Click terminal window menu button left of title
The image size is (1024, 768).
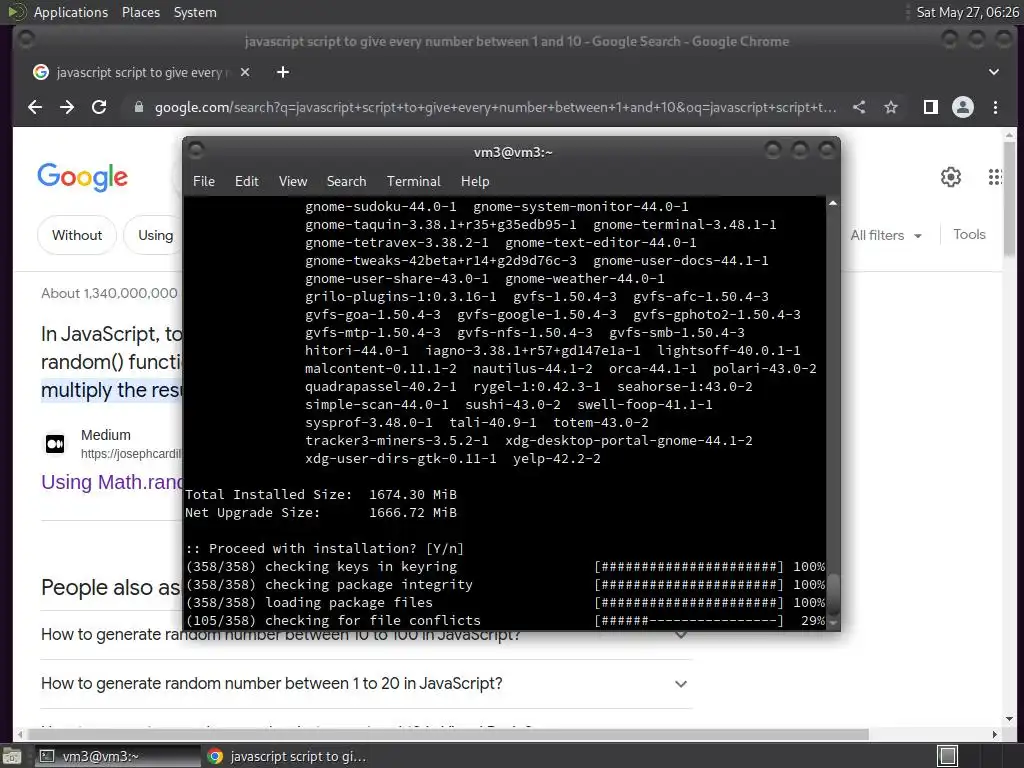point(196,151)
